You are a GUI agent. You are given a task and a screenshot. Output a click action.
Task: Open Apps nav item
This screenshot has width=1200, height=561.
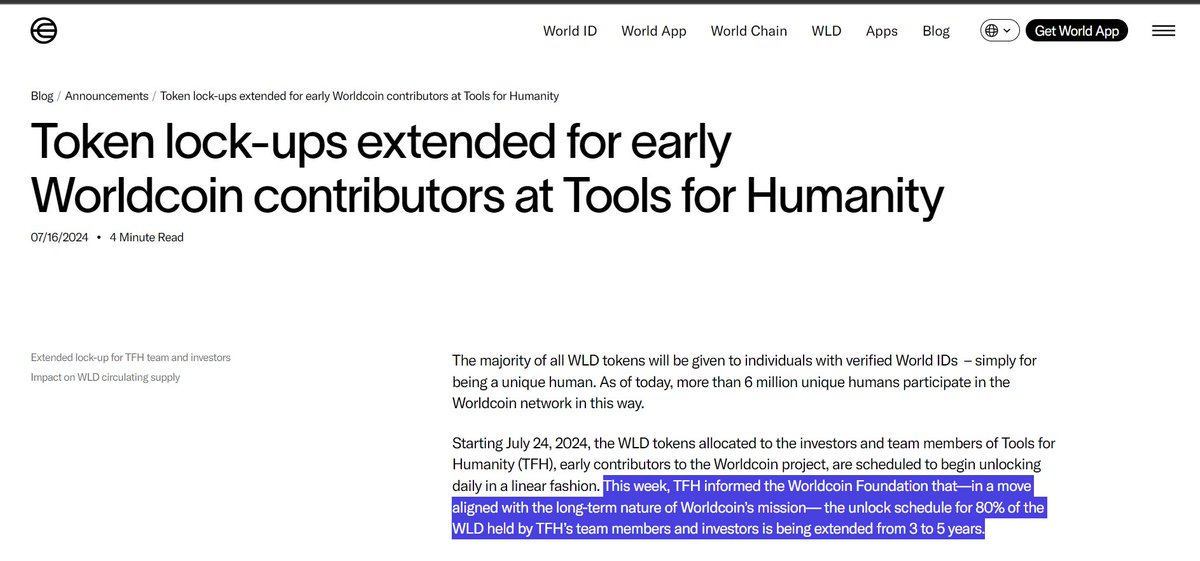click(882, 31)
